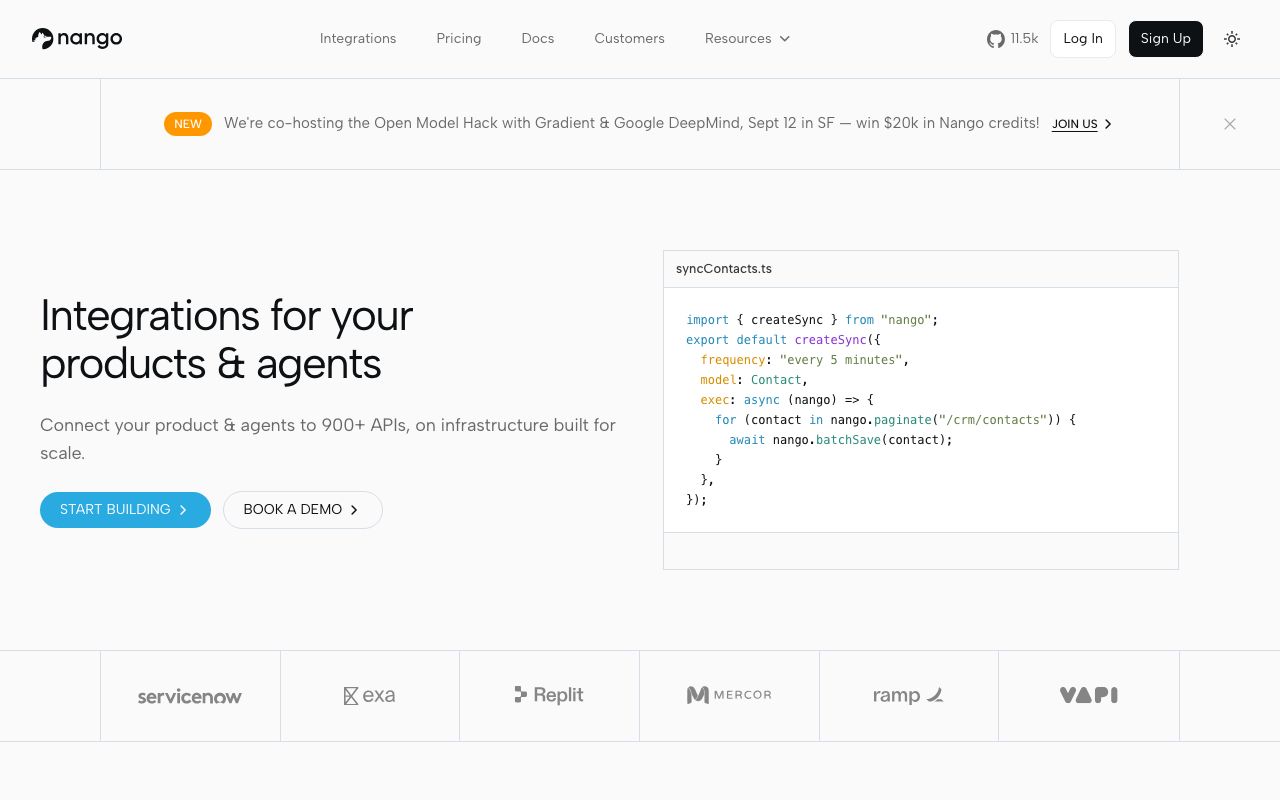Click the ServiceNow customer logo
The image size is (1280, 800).
pos(190,696)
